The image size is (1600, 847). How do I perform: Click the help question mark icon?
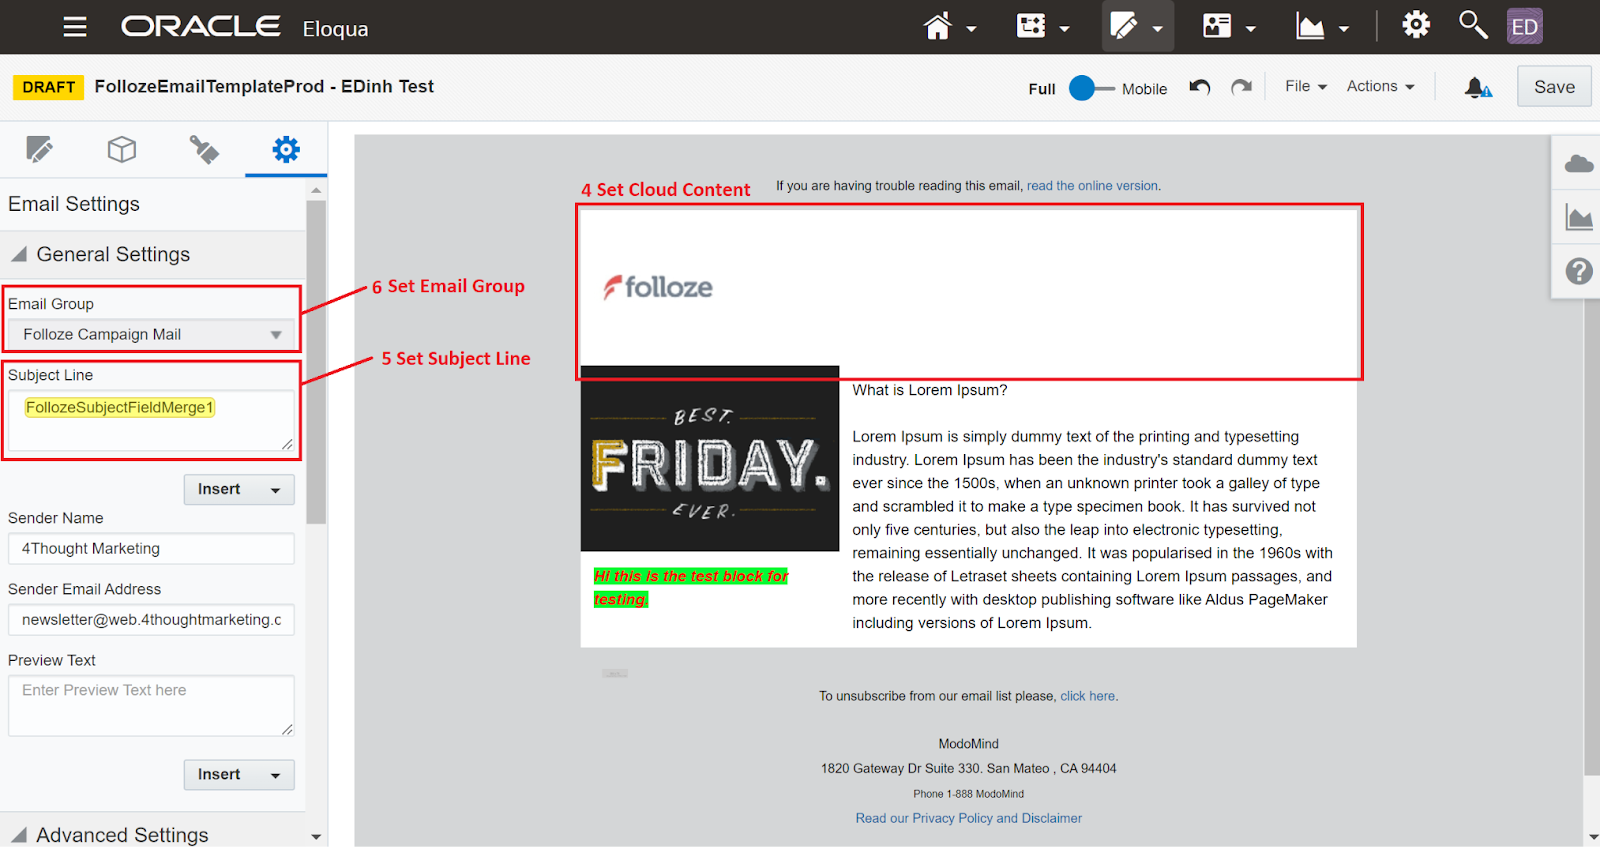point(1576,270)
